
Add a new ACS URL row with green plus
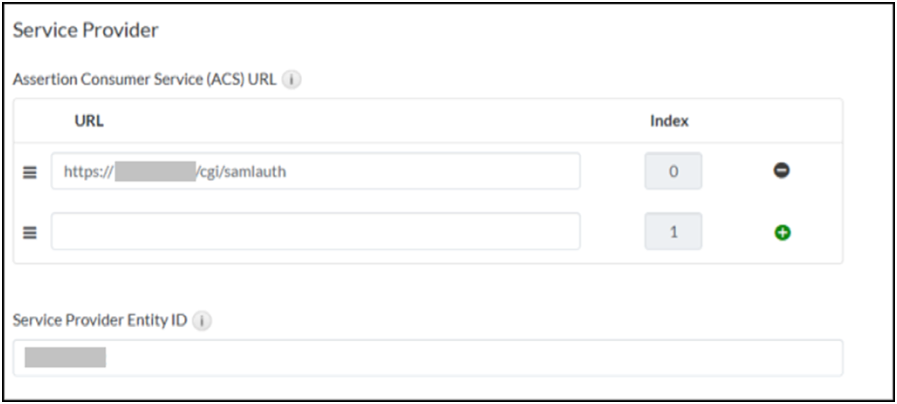point(782,232)
